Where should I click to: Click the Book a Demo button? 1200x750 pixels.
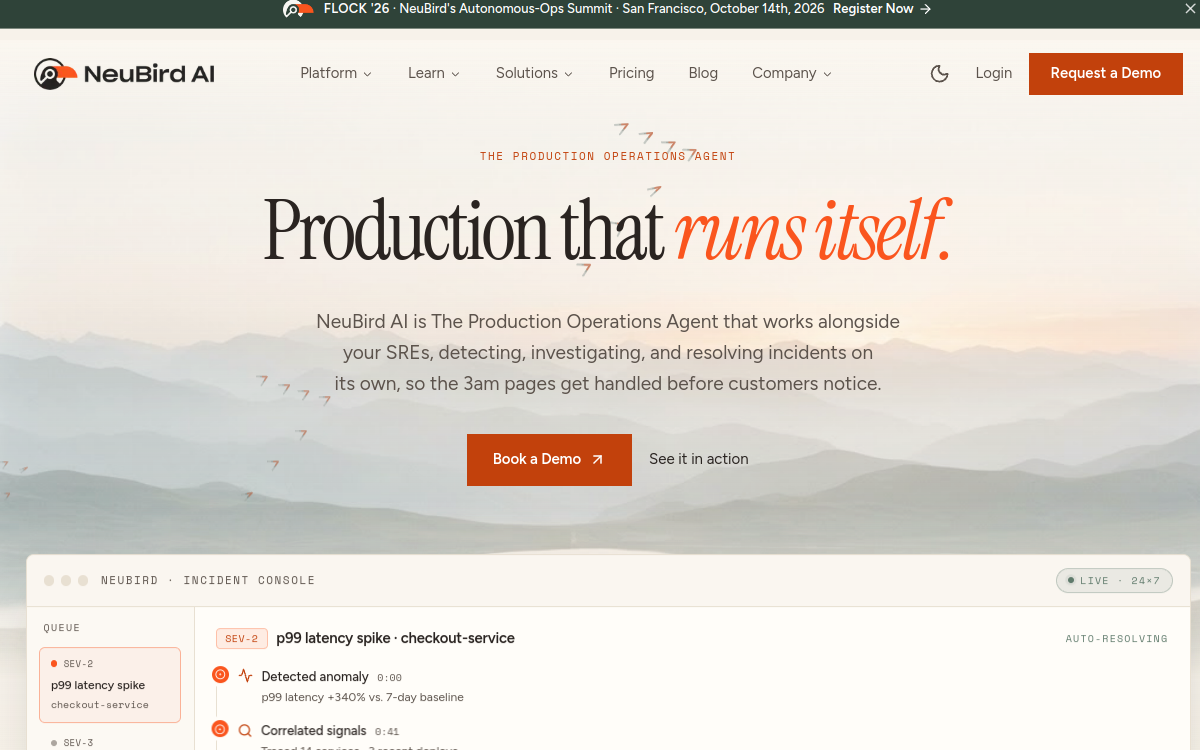549,459
